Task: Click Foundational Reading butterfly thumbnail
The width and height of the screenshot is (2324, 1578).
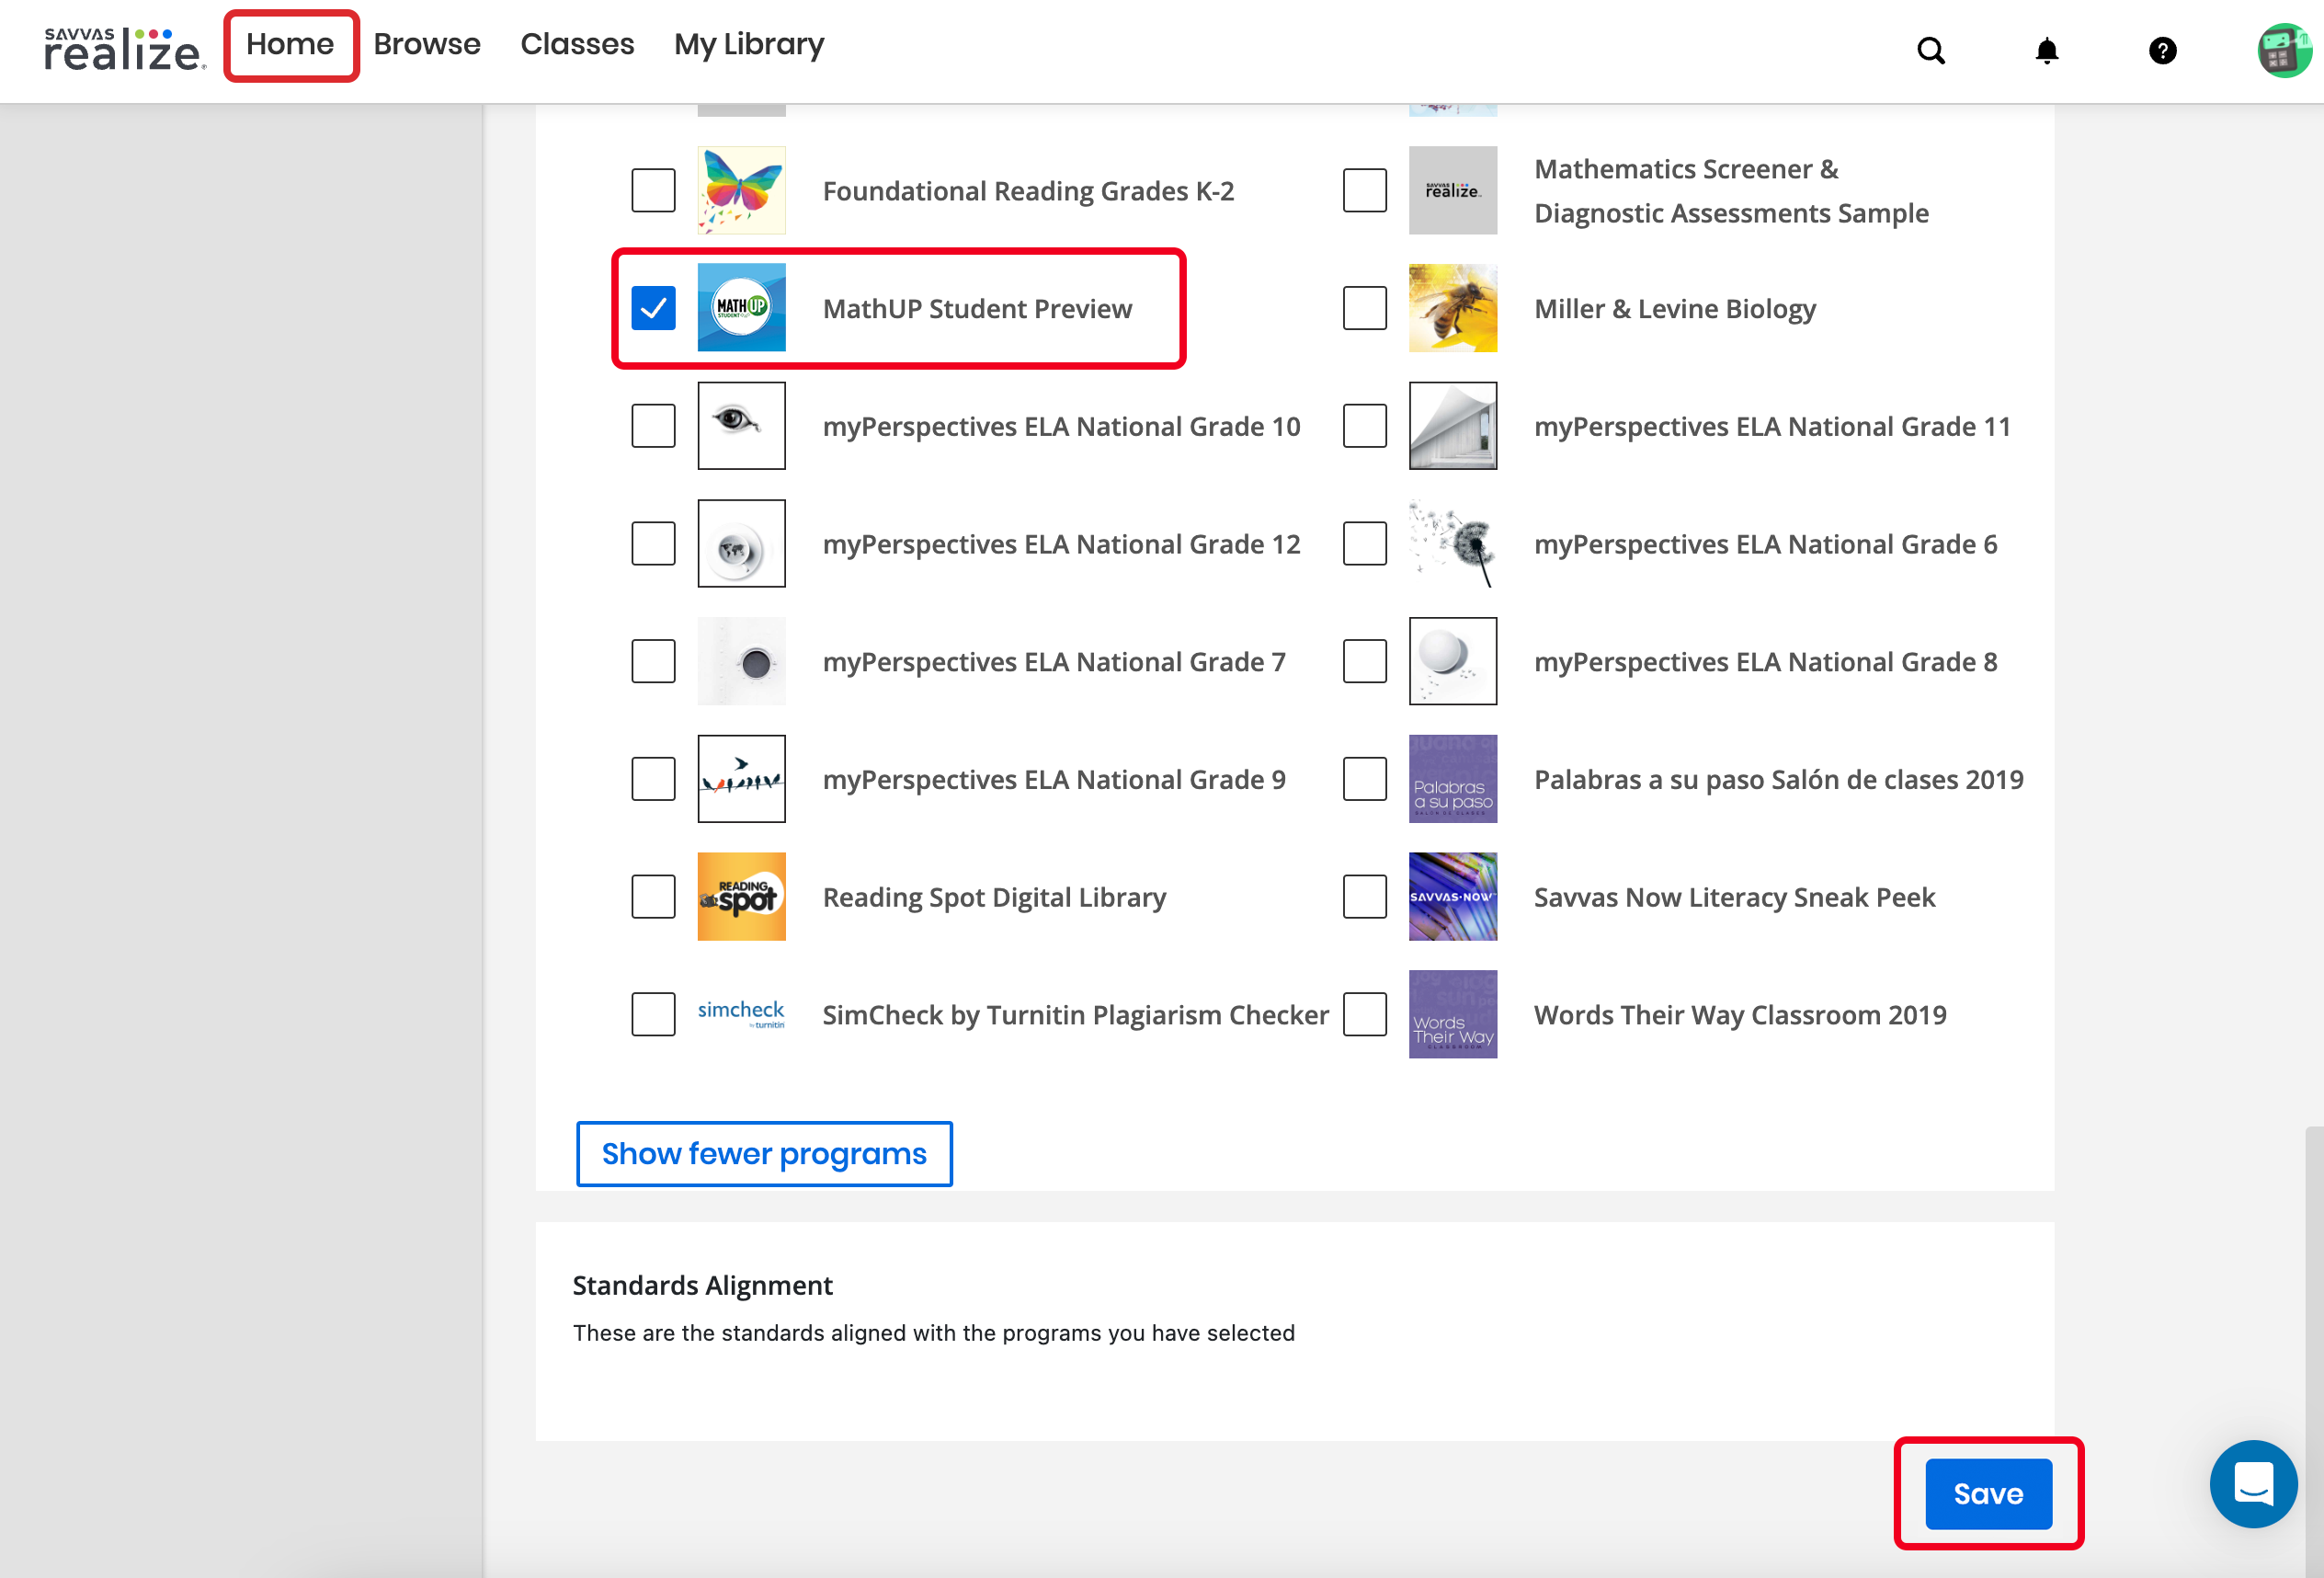Action: [x=741, y=191]
